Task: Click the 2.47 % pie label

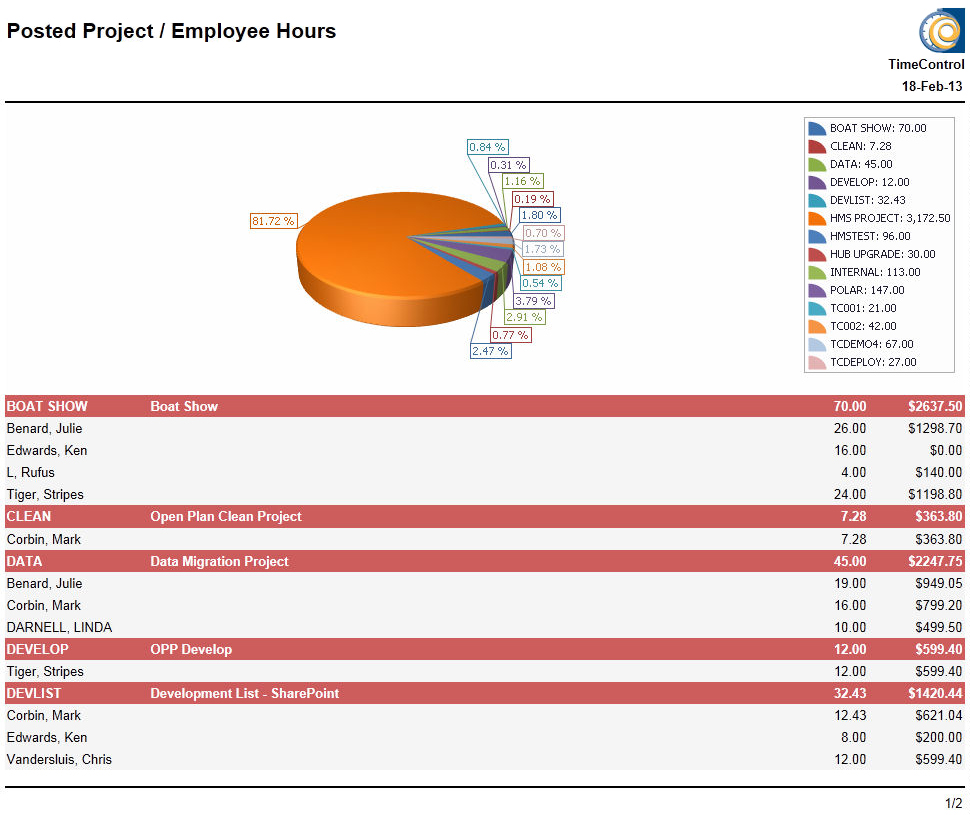Action: (x=491, y=351)
